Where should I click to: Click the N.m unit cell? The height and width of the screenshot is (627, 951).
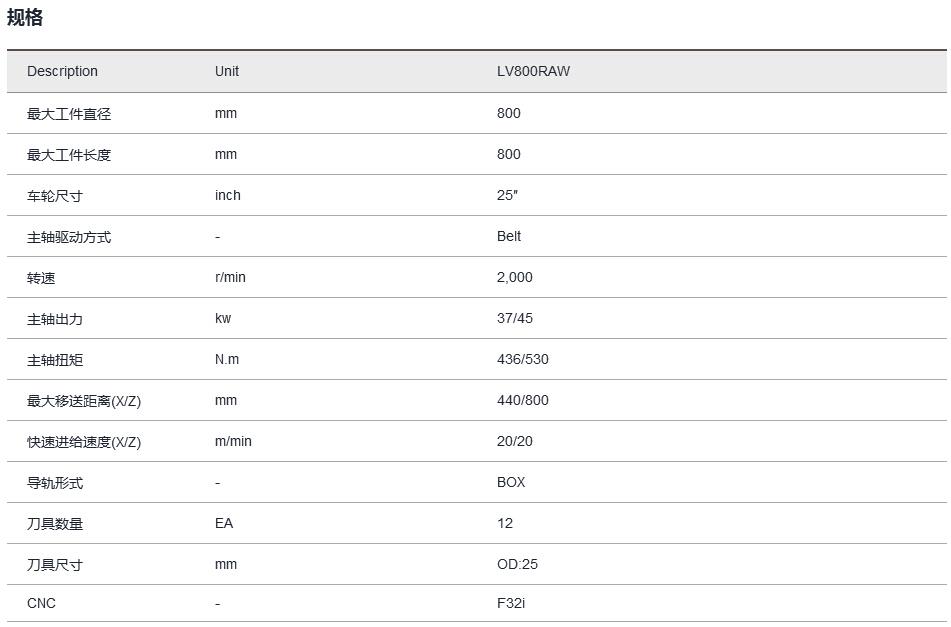pyautogui.click(x=227, y=359)
